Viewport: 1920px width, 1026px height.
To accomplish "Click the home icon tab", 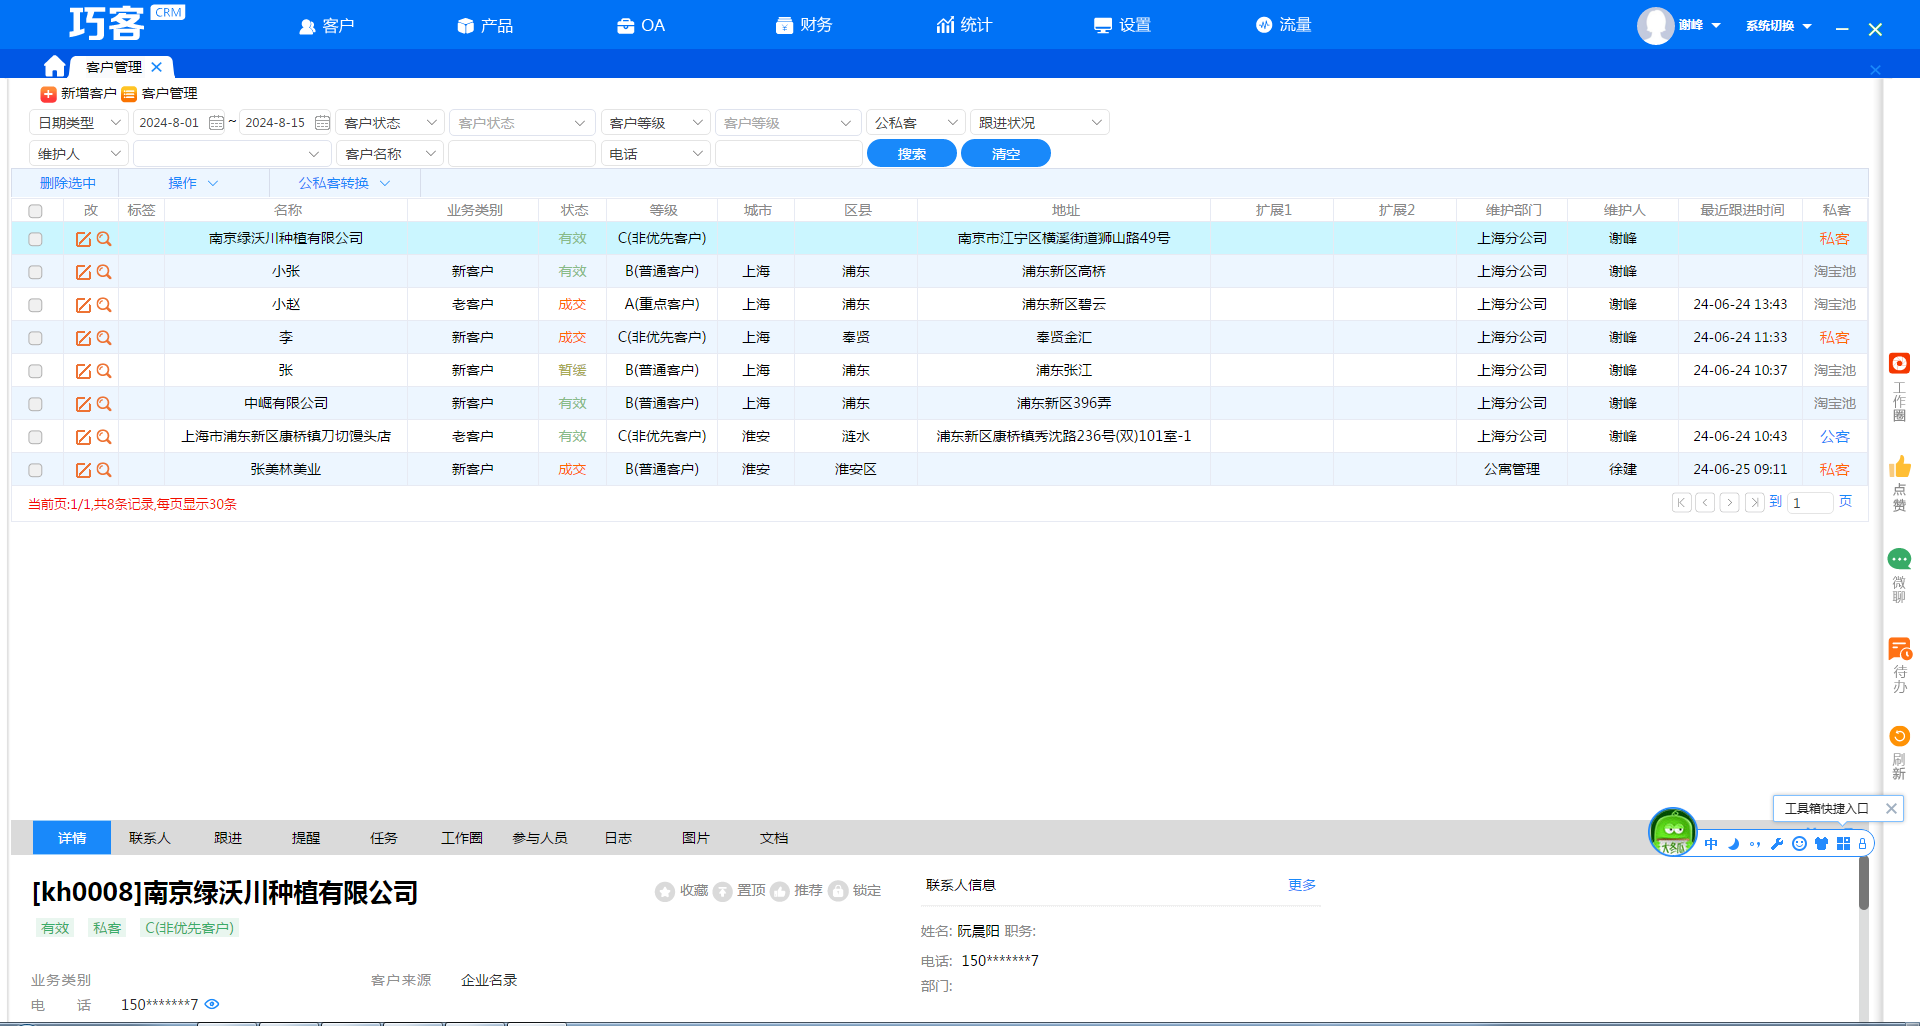I will (55, 67).
